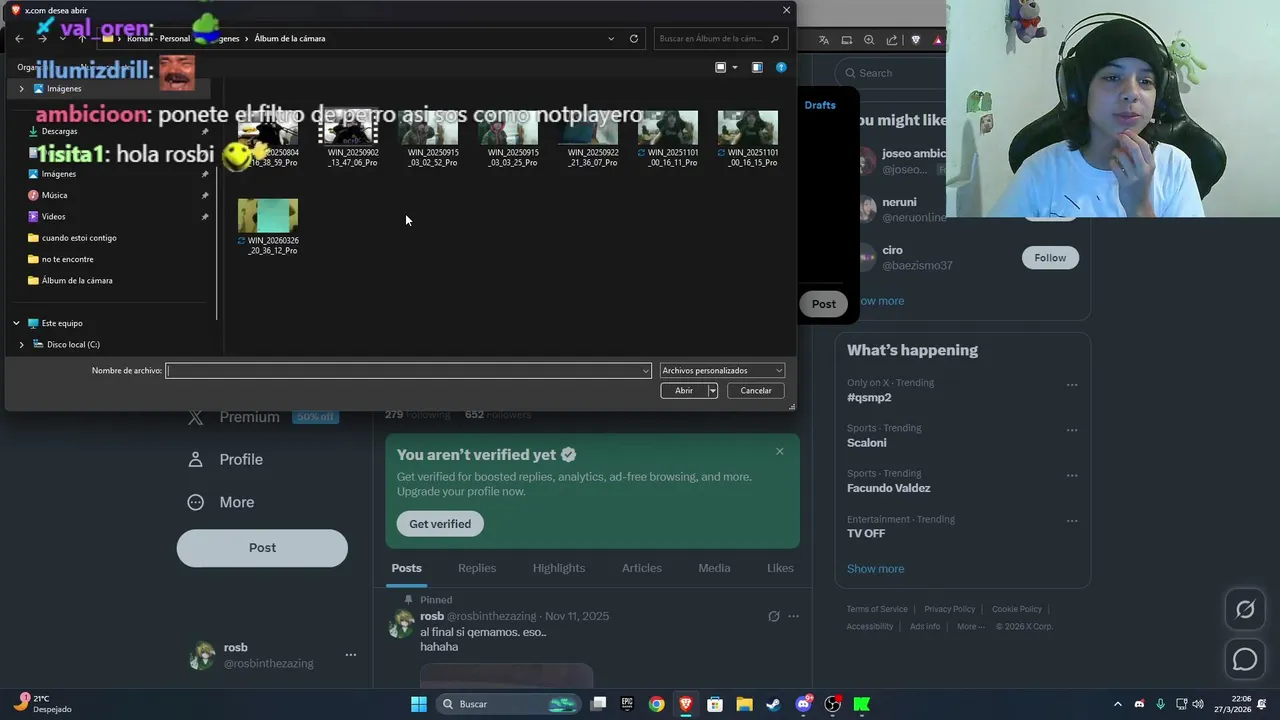Show hidden system tray icons
1280x720 pixels.
tap(1118, 704)
